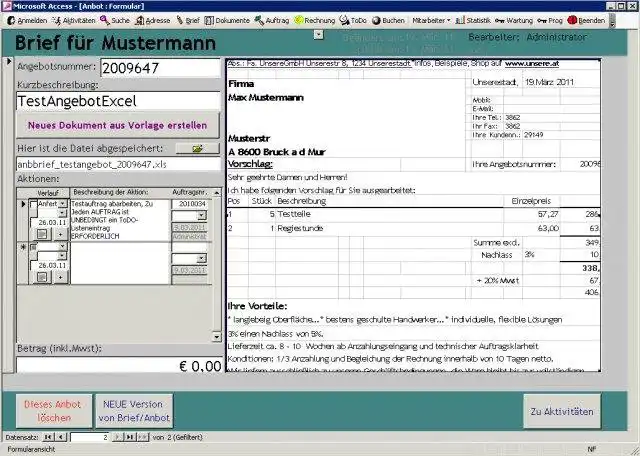
Task: Click the Anmelden toolbar button
Action: (27, 20)
